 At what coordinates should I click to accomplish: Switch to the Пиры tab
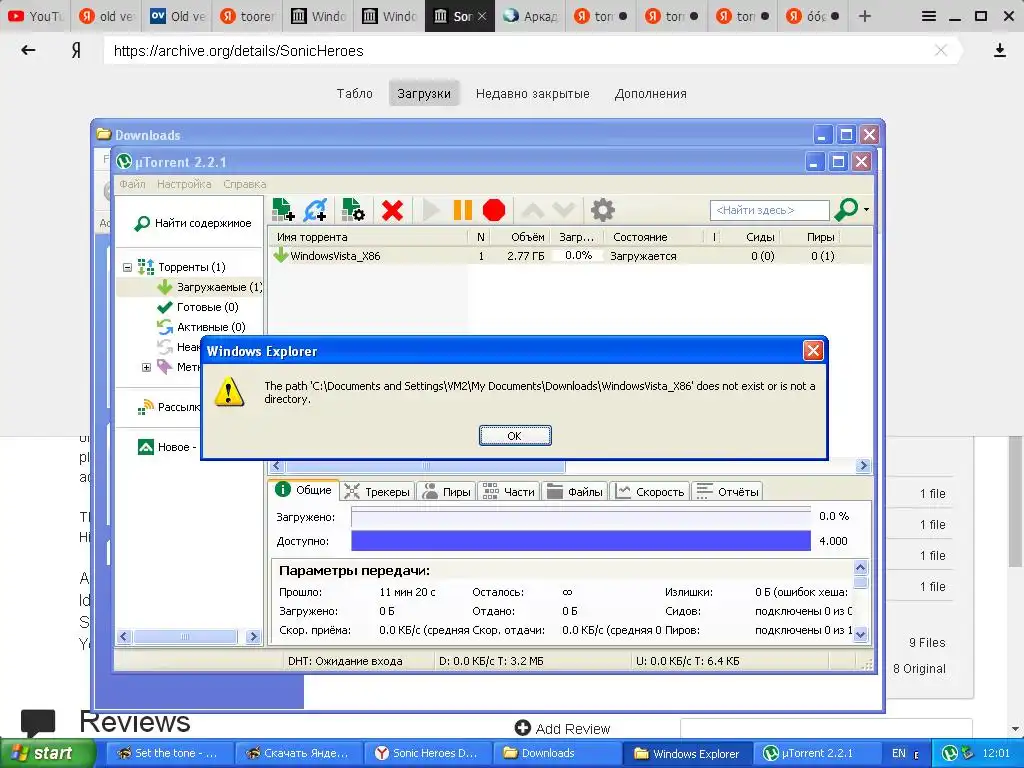click(447, 492)
